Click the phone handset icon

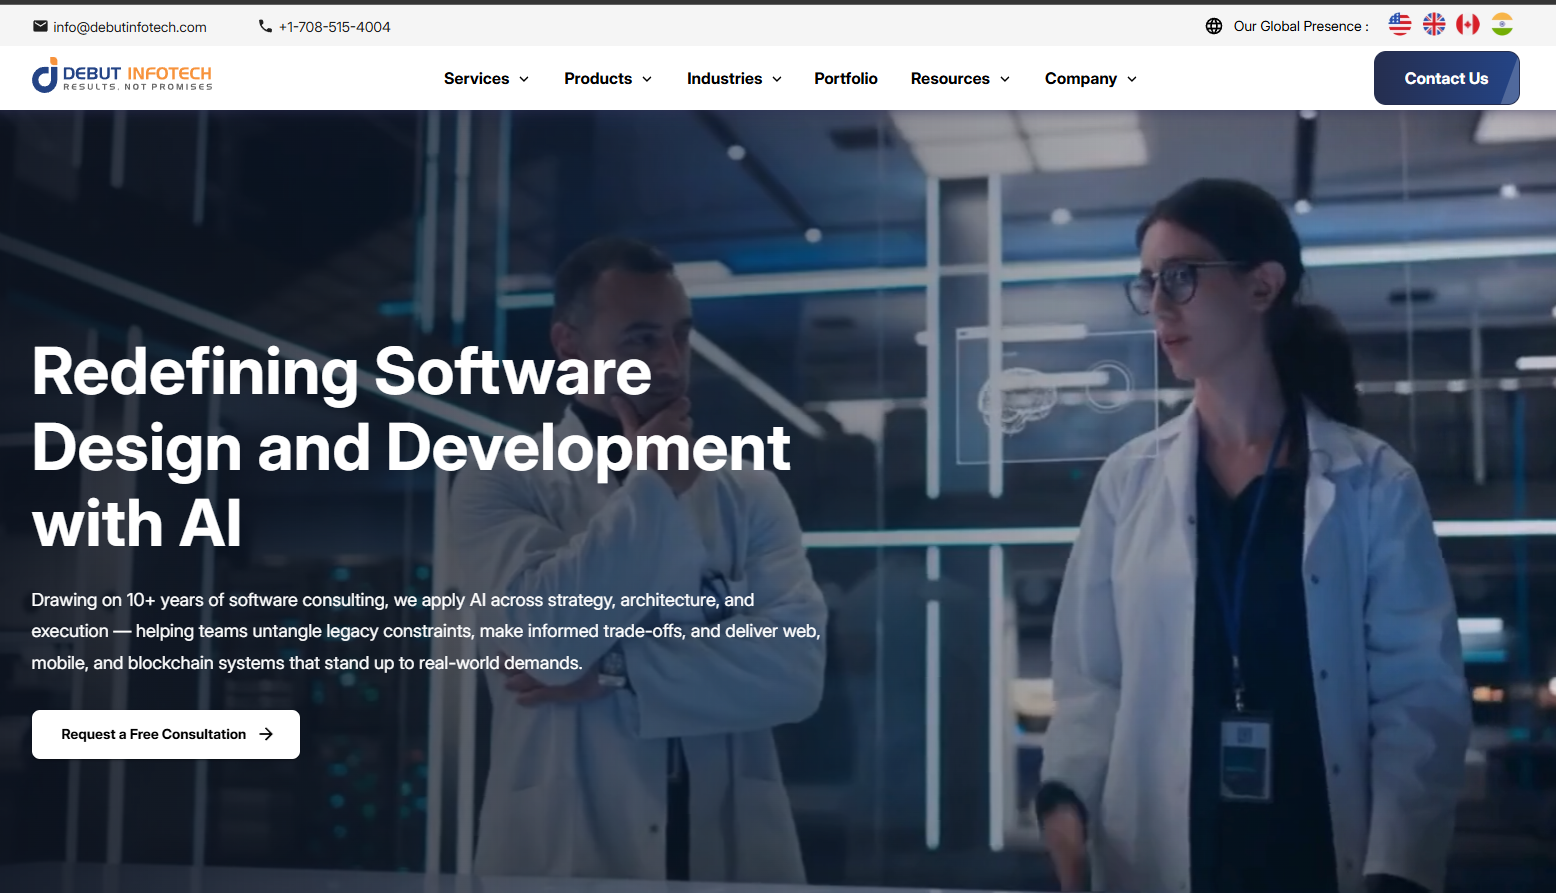265,26
